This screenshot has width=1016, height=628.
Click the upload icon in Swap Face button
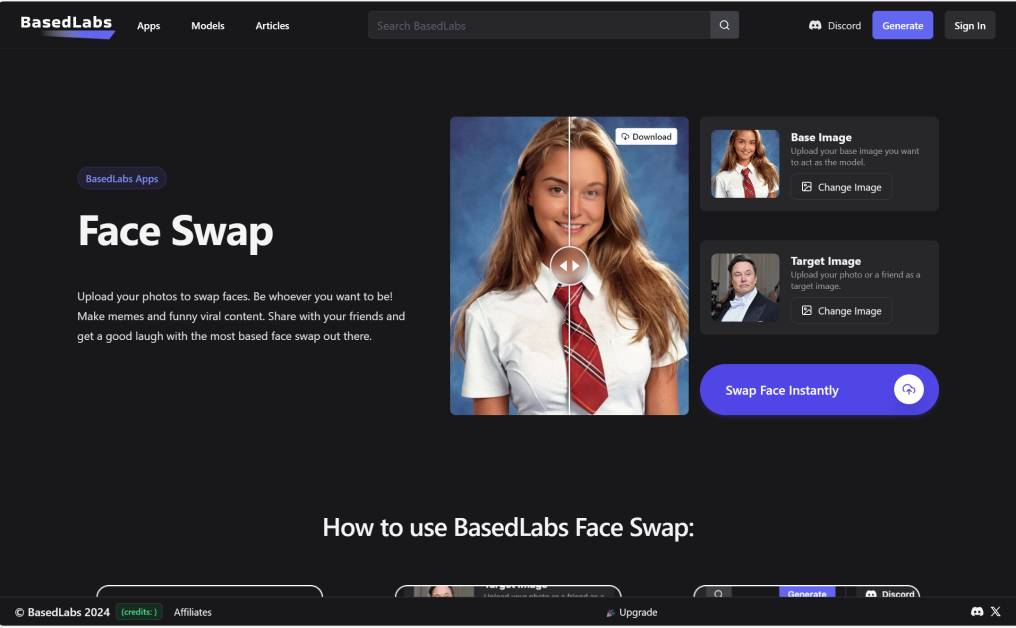908,390
